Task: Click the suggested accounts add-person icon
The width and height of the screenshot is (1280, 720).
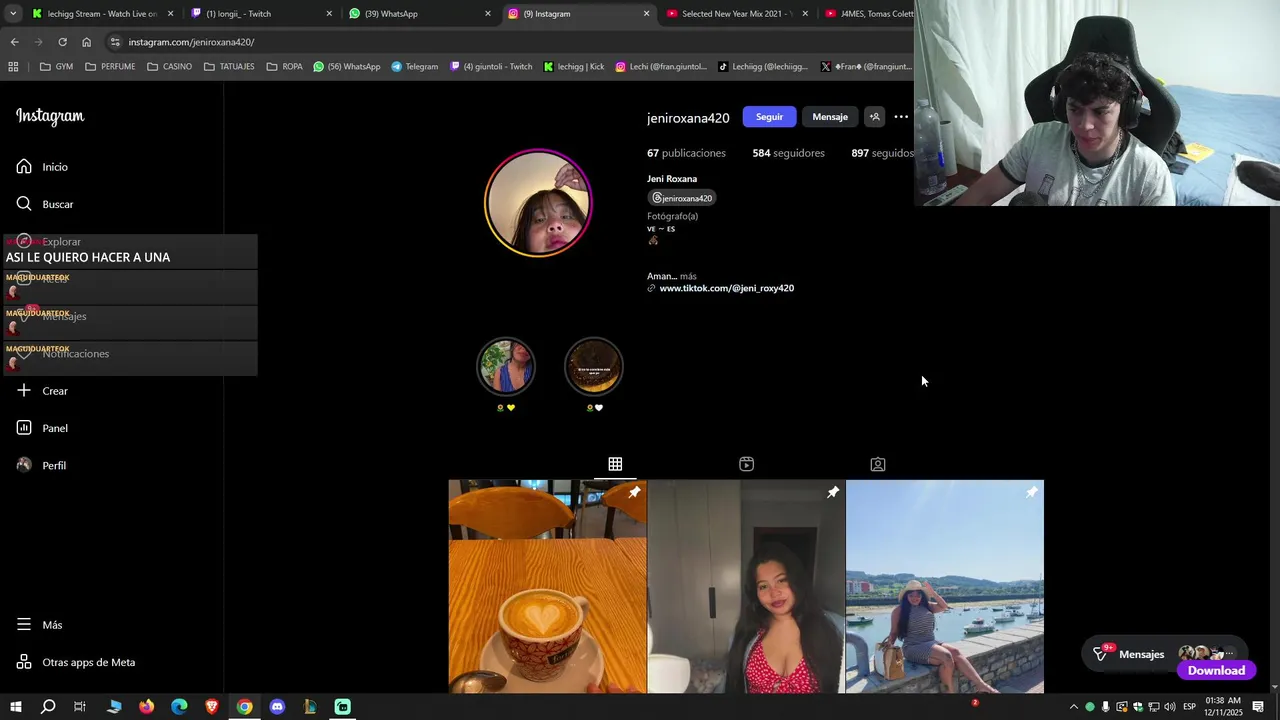Action: point(875,117)
